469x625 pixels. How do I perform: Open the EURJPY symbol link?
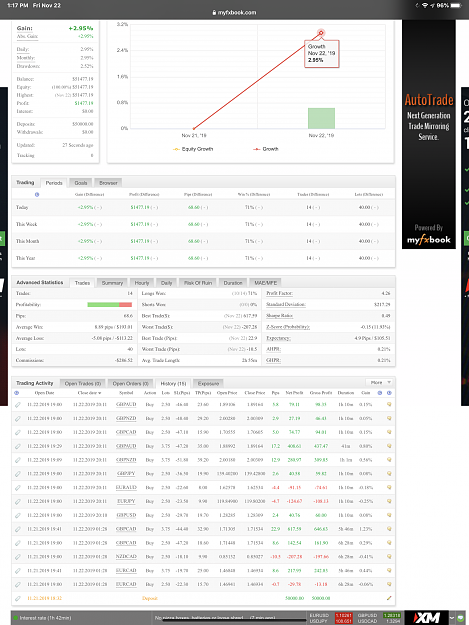tap(126, 501)
